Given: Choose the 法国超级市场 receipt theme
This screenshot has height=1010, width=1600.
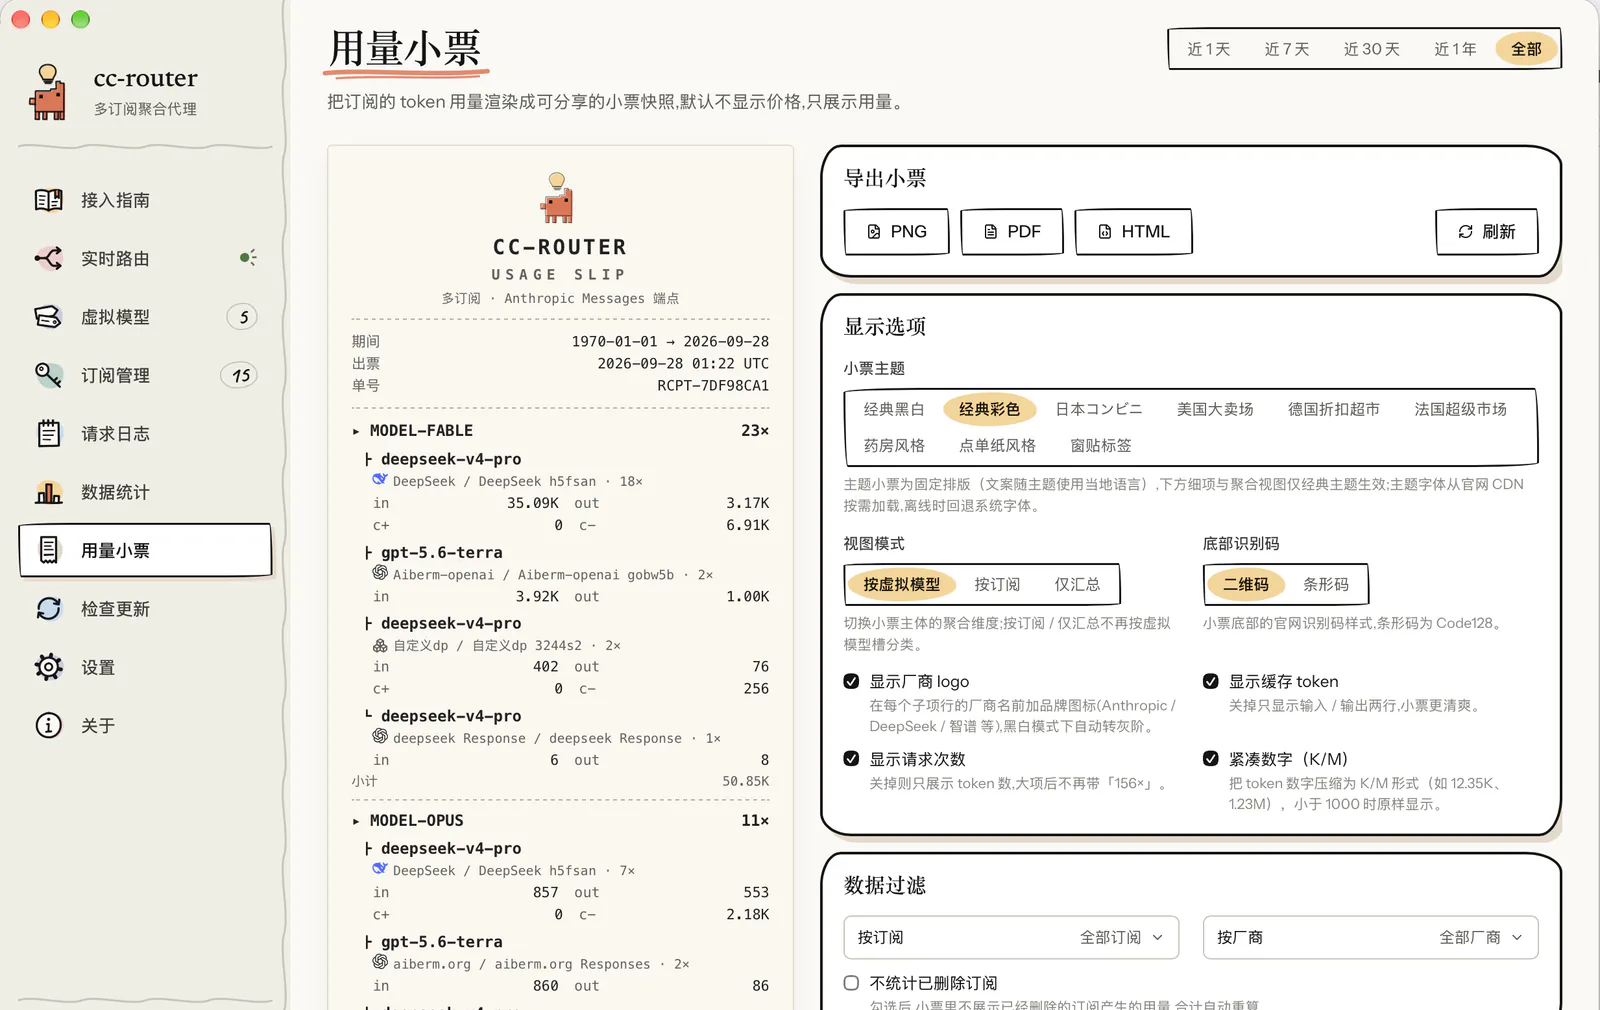Looking at the screenshot, I should 1460,409.
